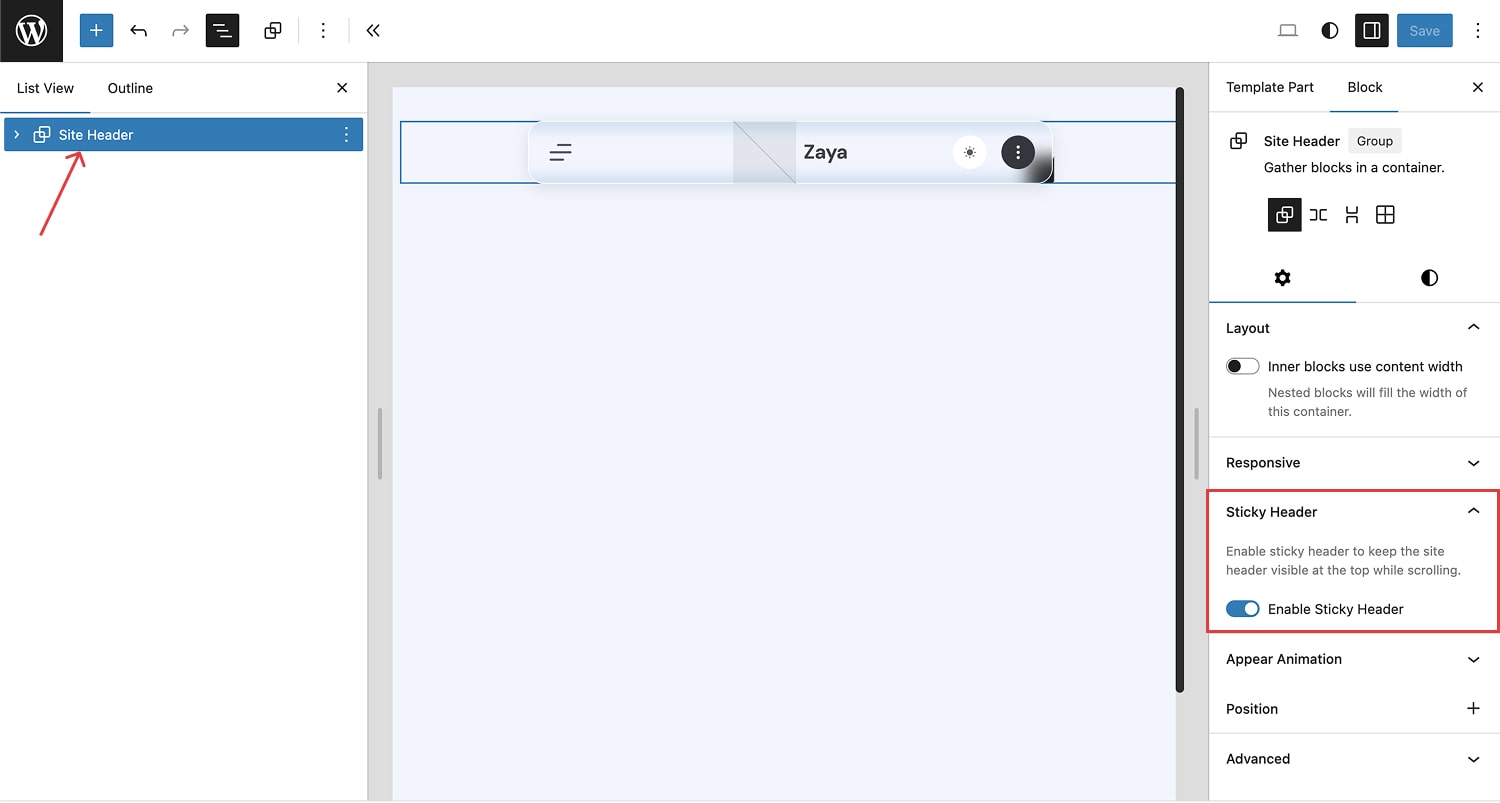This screenshot has height=803, width=1500.
Task: Toggle the List View toolbar icon
Action: (x=222, y=31)
